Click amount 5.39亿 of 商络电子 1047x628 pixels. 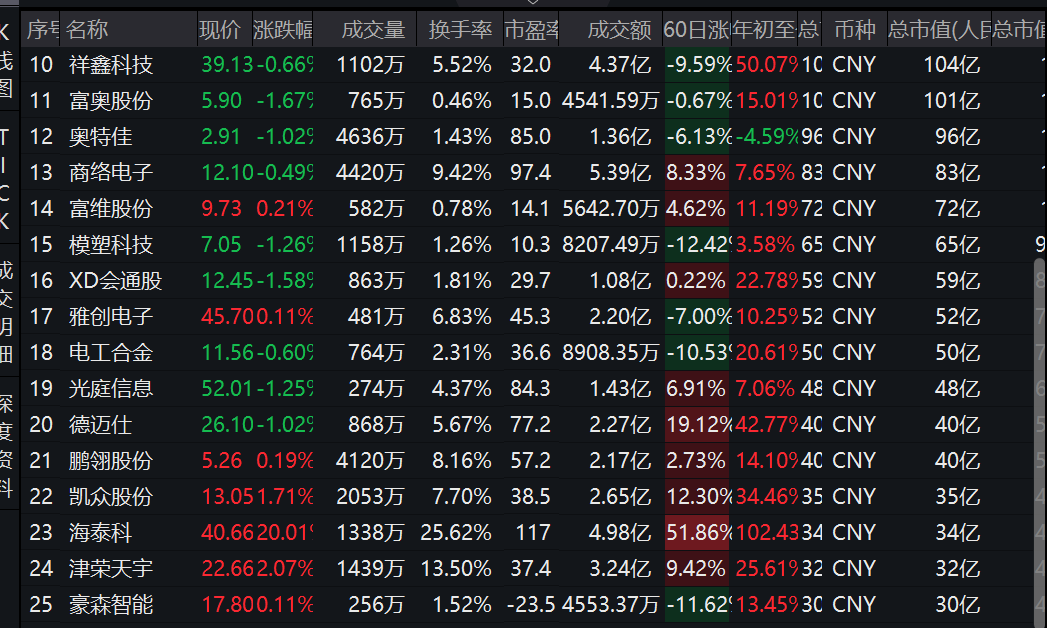coord(620,173)
